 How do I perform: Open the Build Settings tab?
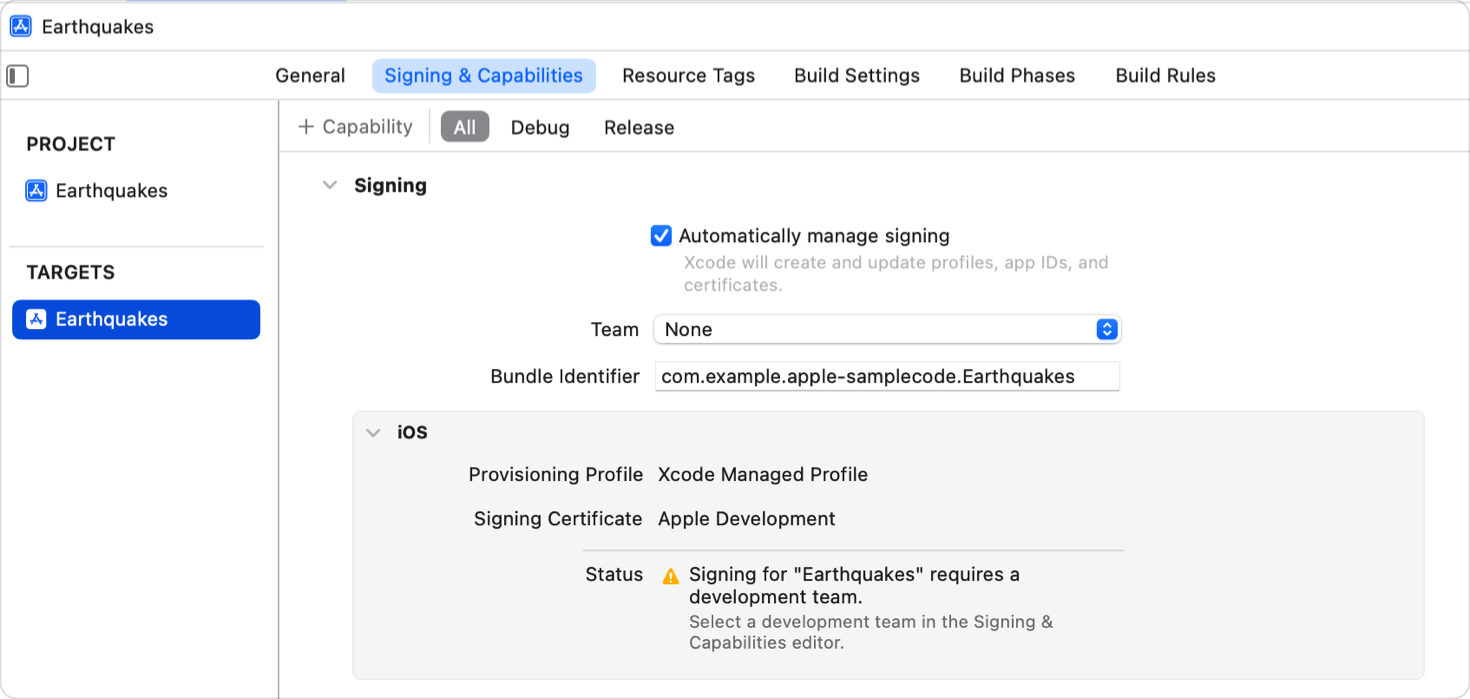856,76
